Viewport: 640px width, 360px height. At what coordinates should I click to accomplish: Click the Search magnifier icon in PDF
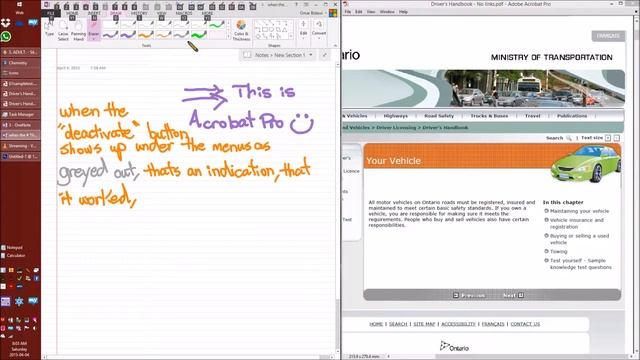click(x=569, y=138)
